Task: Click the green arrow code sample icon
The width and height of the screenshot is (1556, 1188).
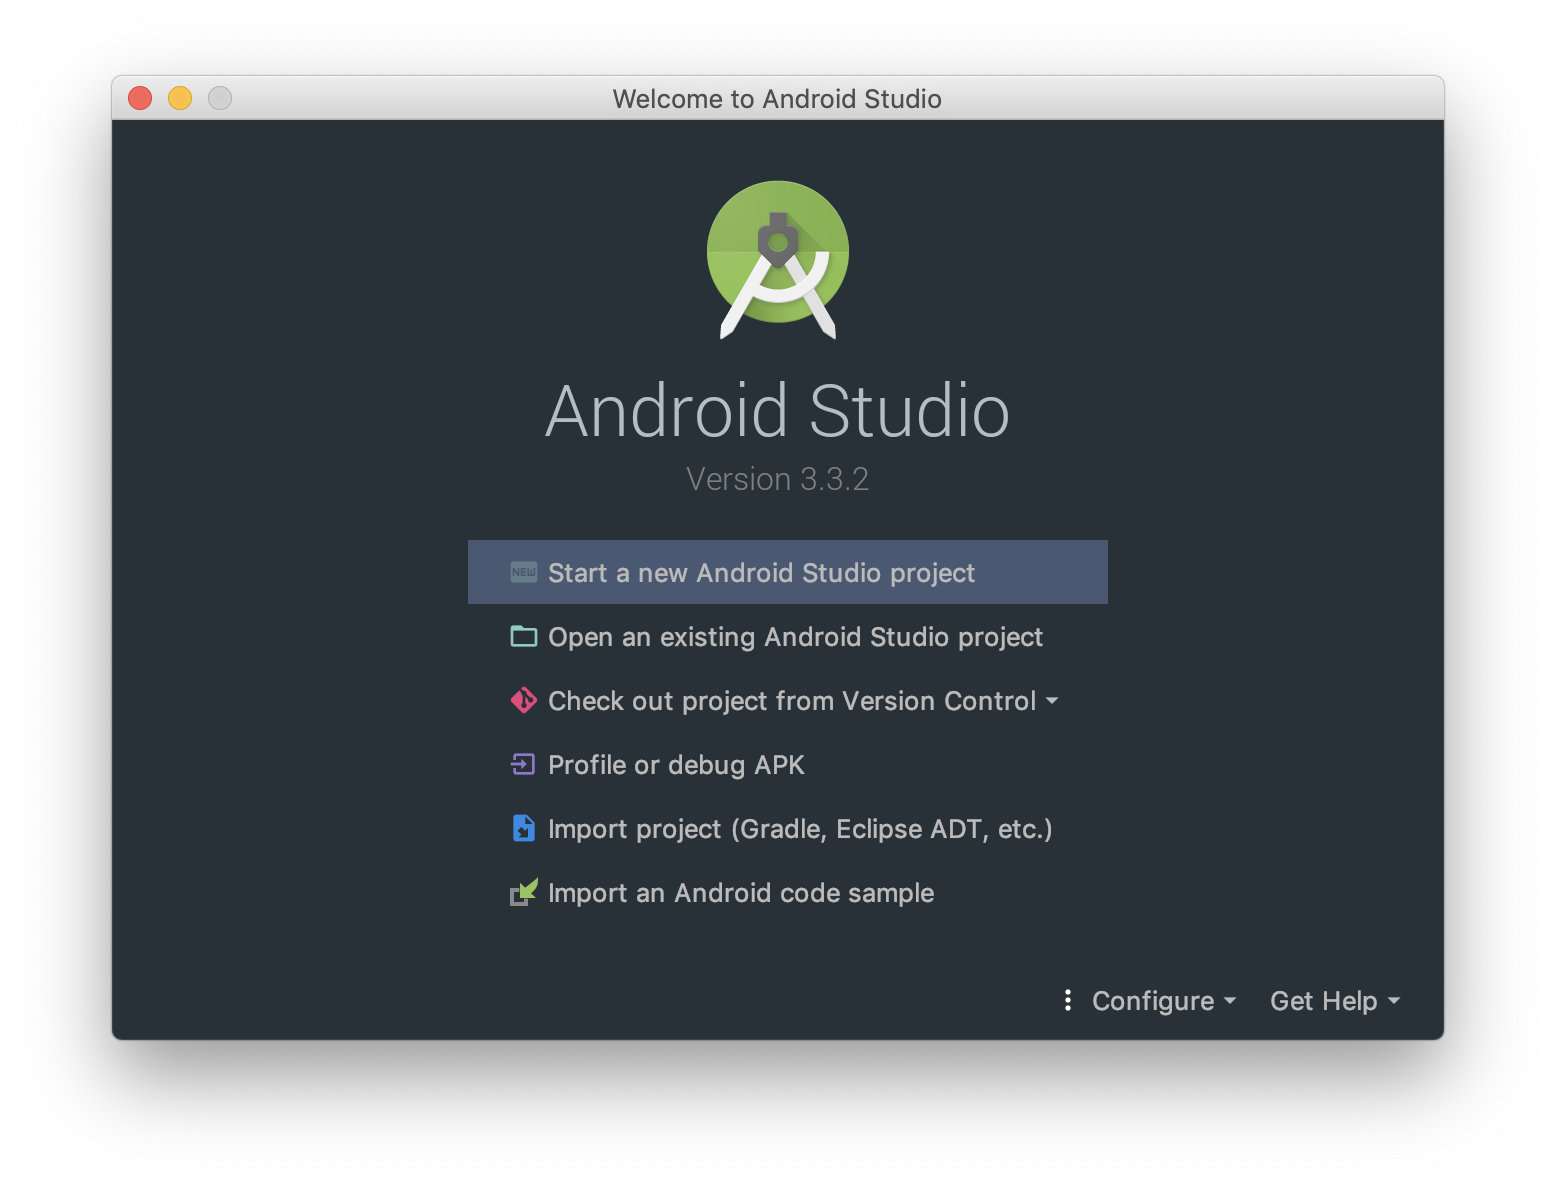Action: coord(524,892)
